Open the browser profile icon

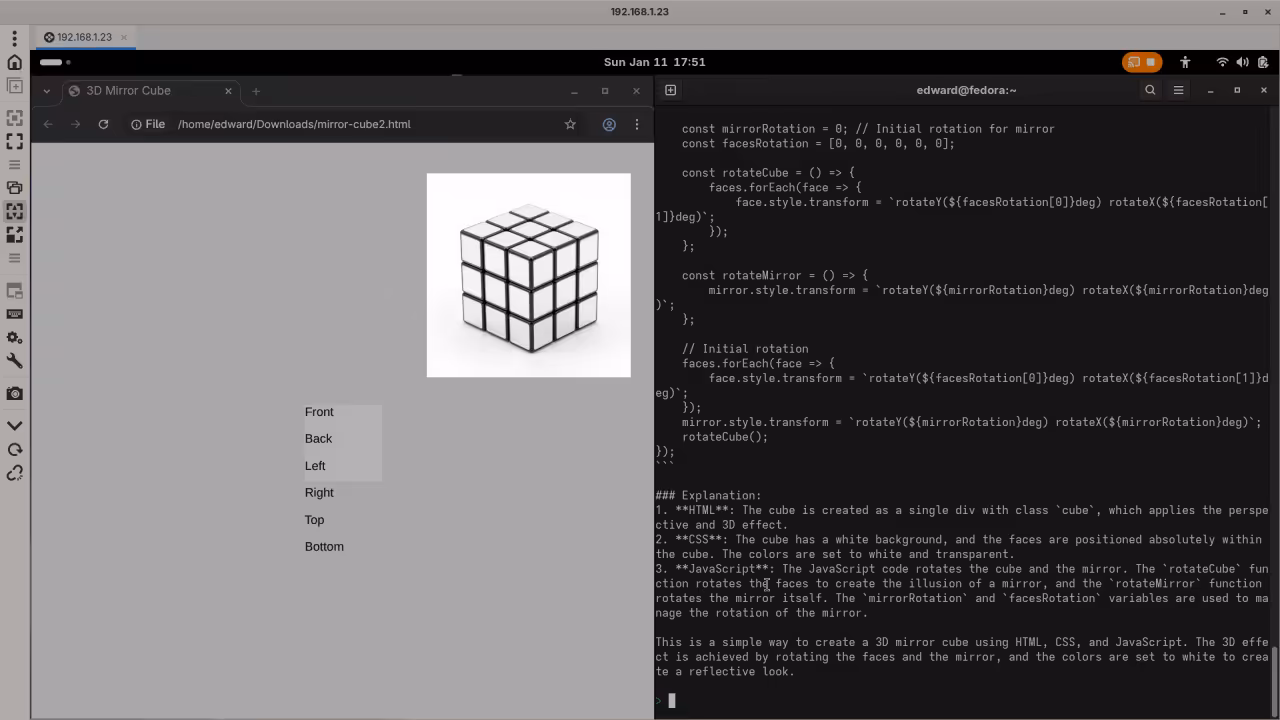[608, 124]
